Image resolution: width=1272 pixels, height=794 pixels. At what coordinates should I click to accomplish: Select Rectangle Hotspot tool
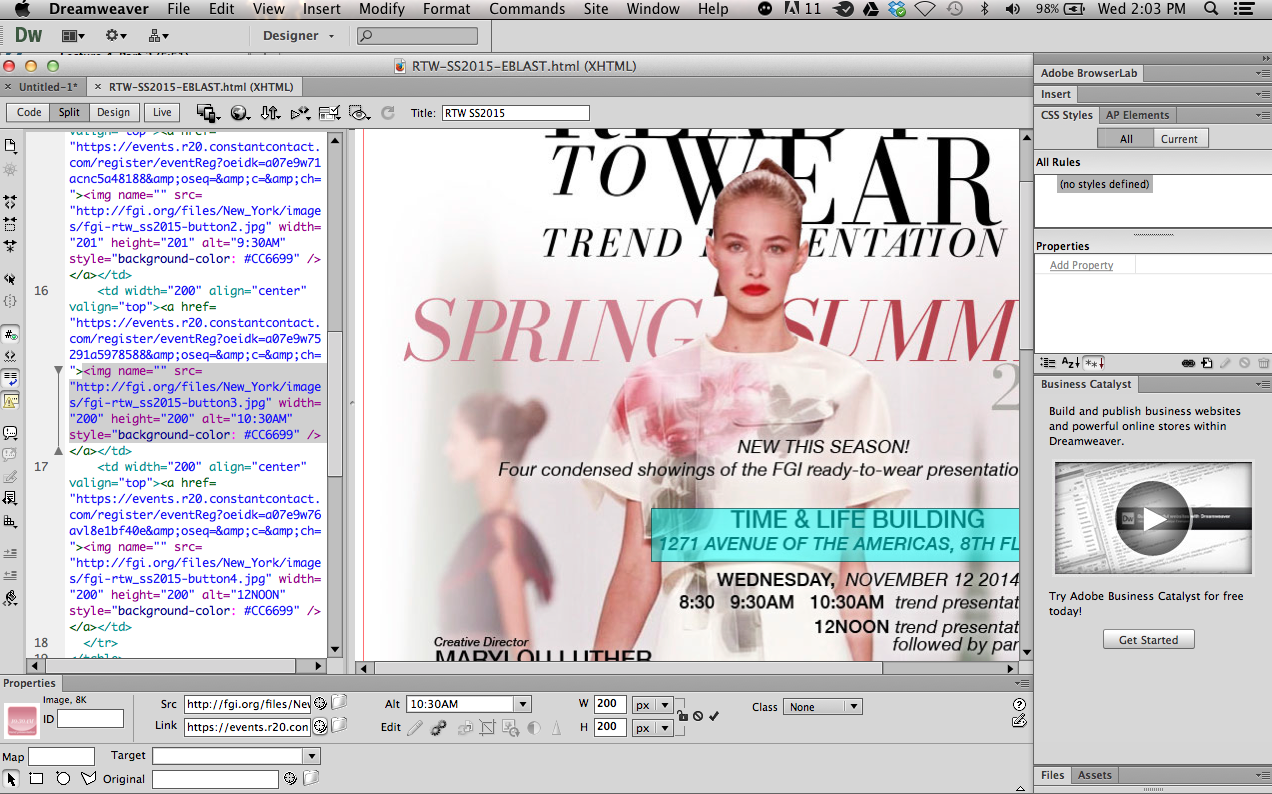click(x=36, y=778)
